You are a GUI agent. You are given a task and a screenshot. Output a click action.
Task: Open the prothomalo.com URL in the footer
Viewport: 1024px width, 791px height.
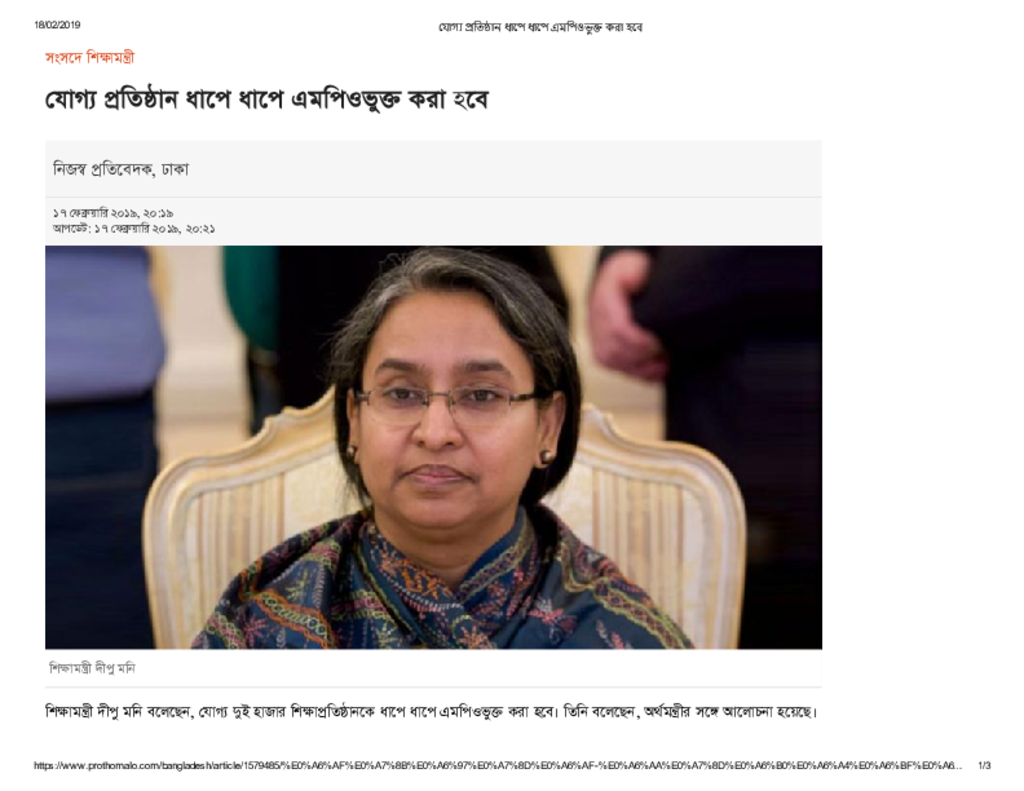[498, 766]
